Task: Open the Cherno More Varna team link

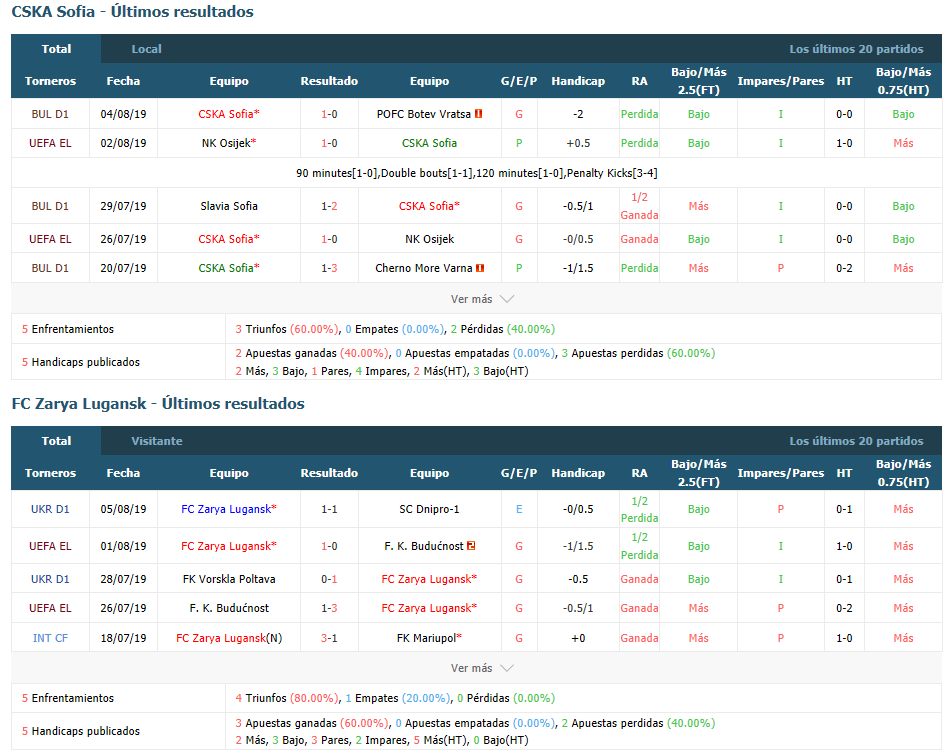Action: (x=423, y=268)
